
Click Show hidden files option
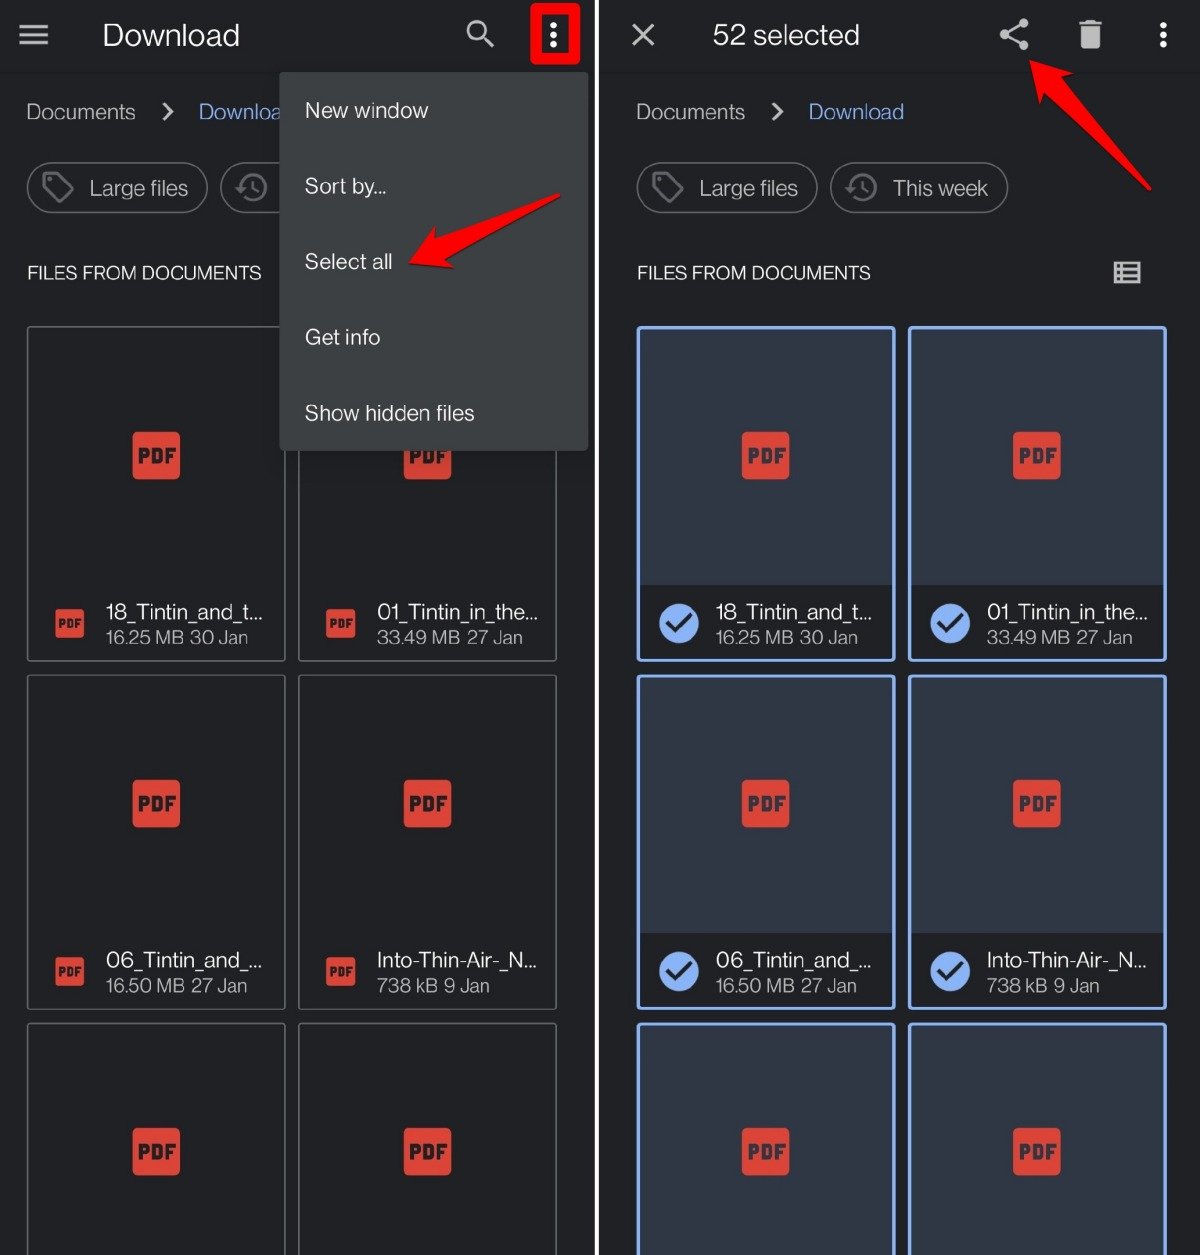pyautogui.click(x=389, y=413)
